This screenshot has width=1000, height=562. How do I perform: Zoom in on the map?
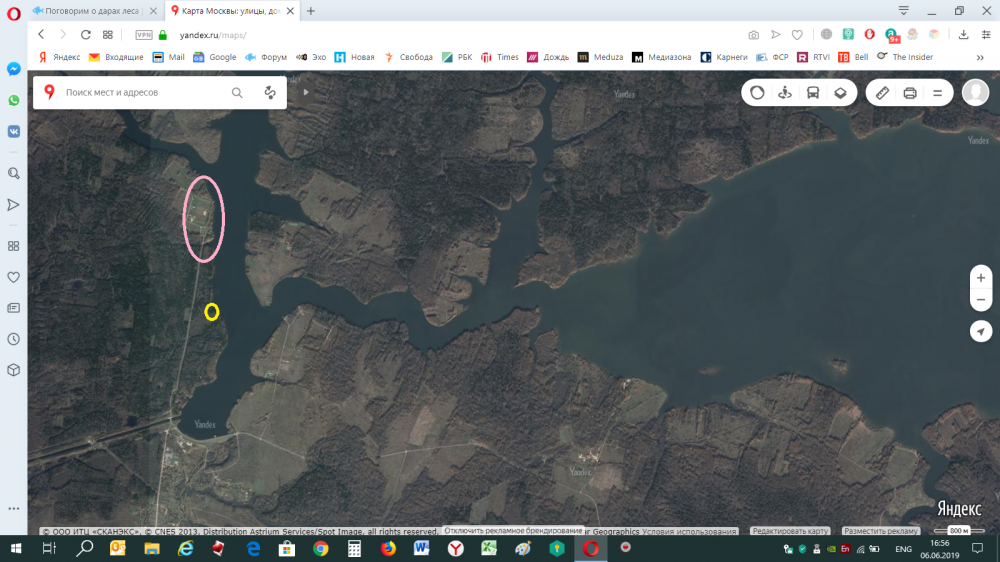[x=981, y=278]
